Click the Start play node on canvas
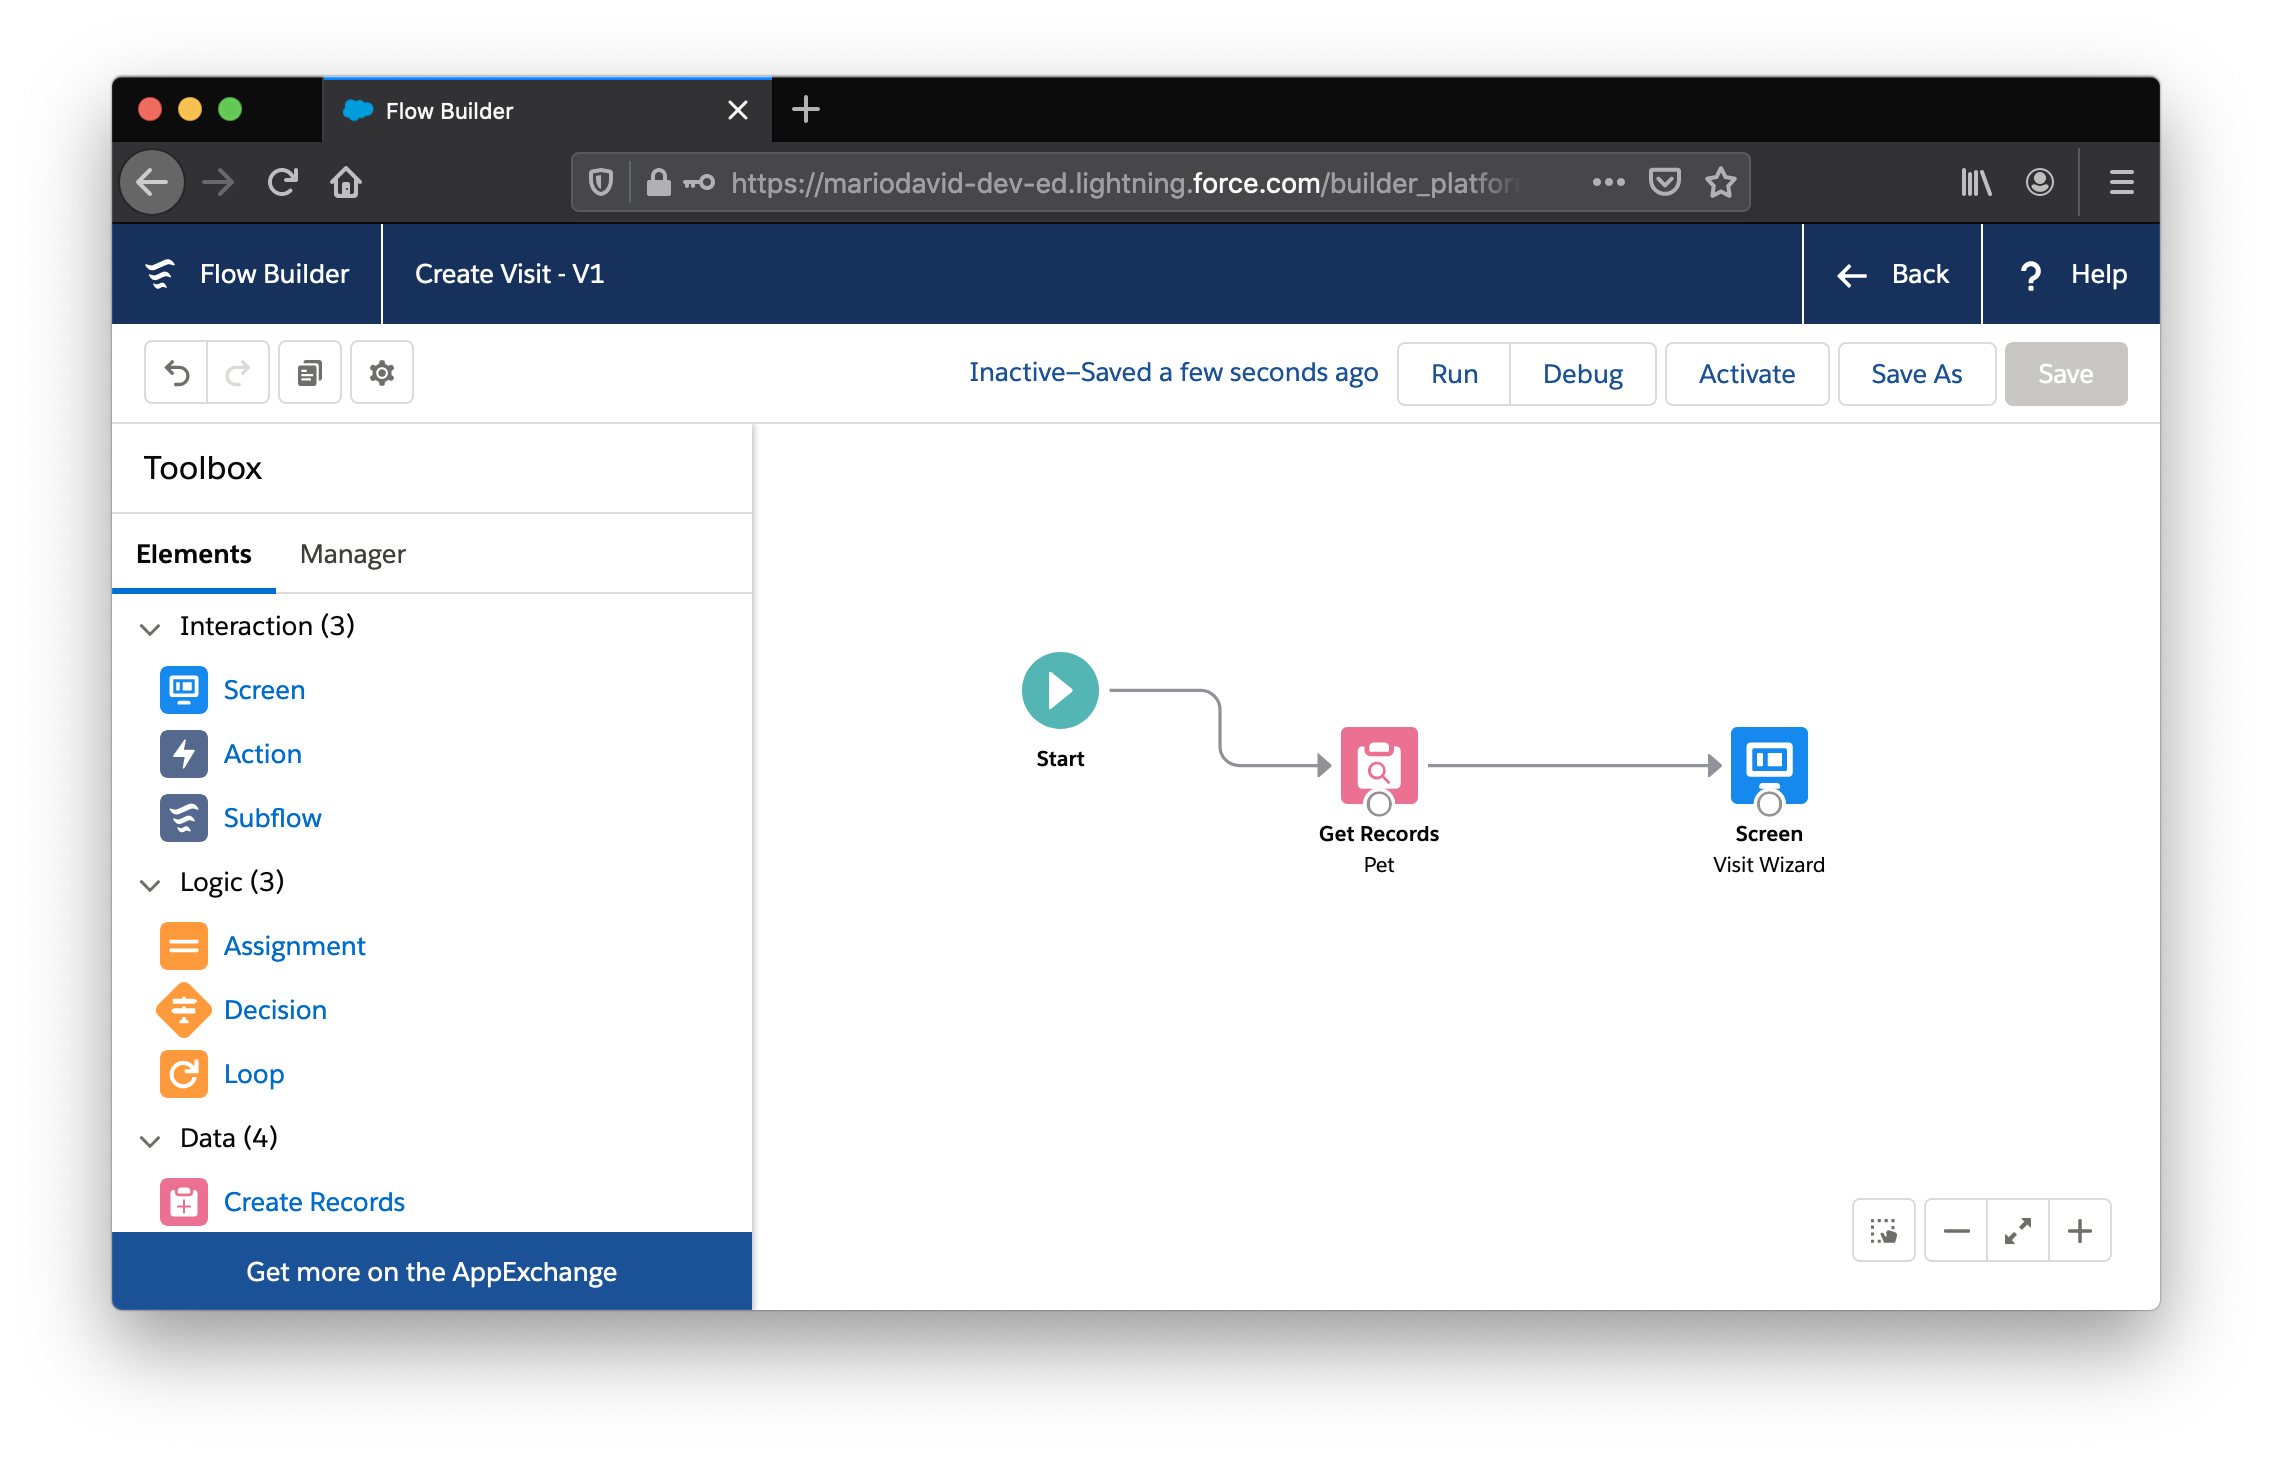This screenshot has height=1458, width=2272. (x=1060, y=690)
